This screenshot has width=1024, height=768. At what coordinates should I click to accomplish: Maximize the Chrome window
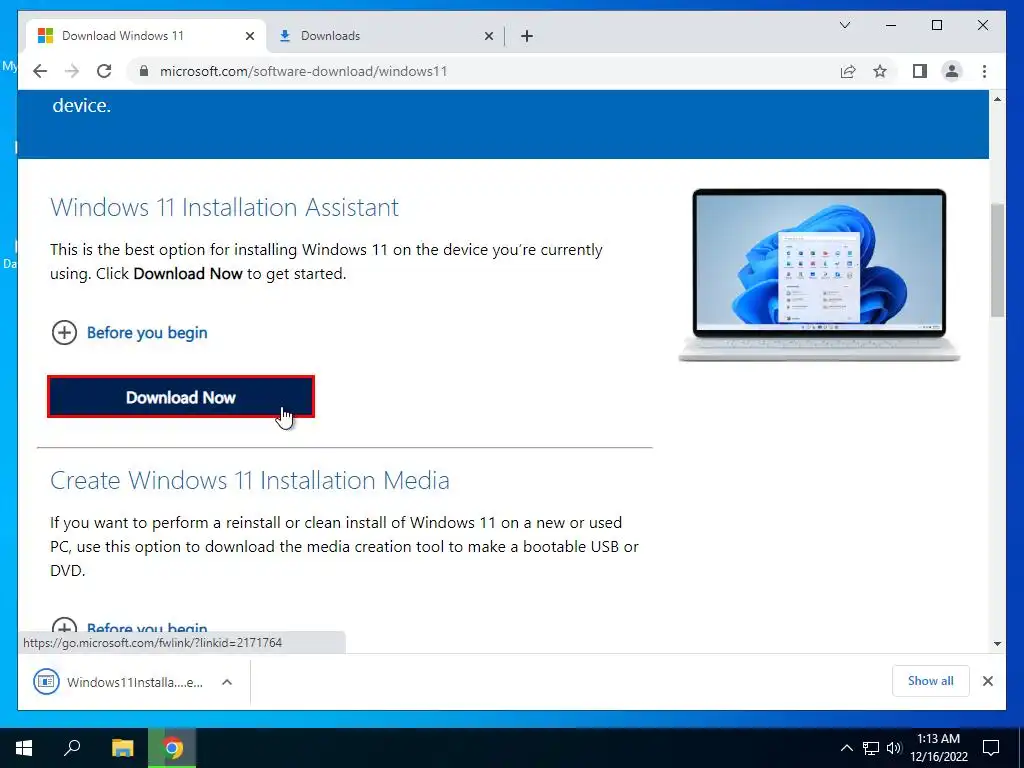click(x=936, y=25)
